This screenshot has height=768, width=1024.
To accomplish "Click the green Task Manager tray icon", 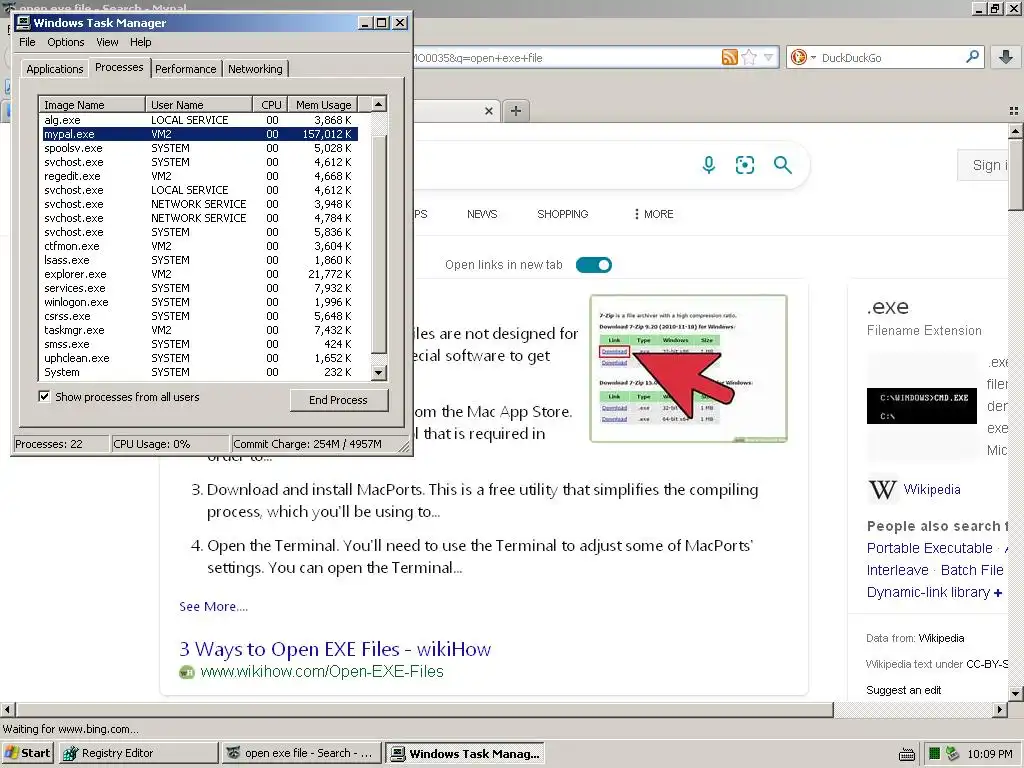I will 935,754.
